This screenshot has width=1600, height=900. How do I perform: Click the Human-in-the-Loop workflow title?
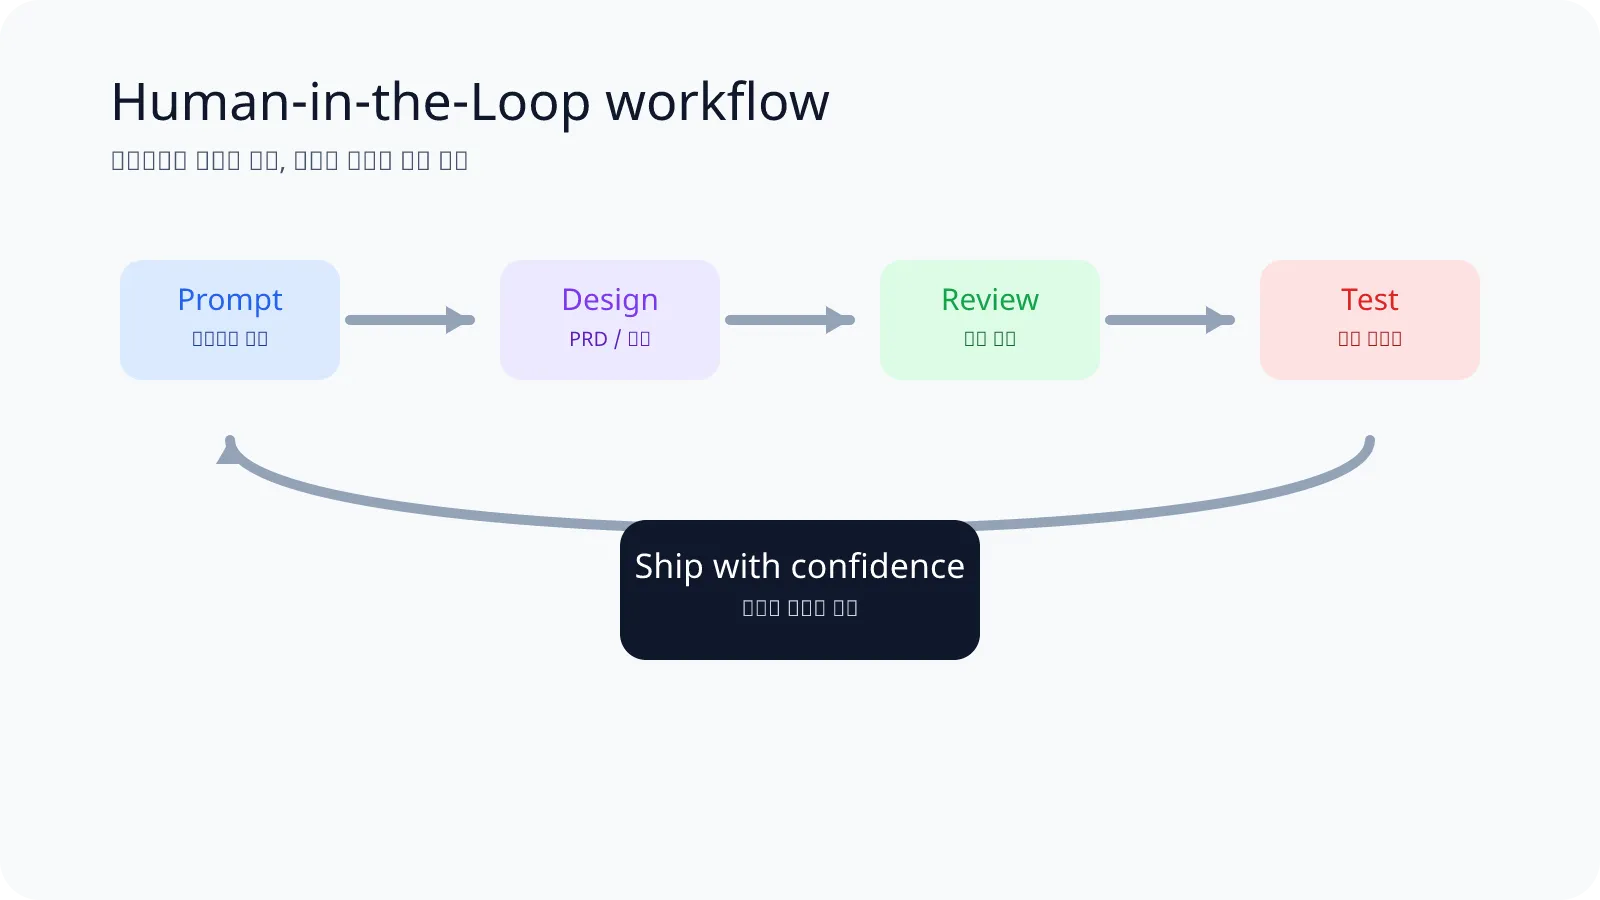click(470, 102)
